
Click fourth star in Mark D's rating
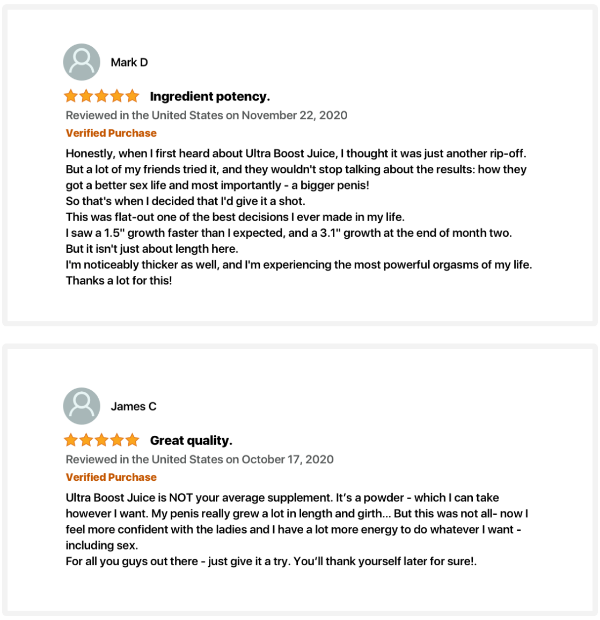(x=117, y=96)
